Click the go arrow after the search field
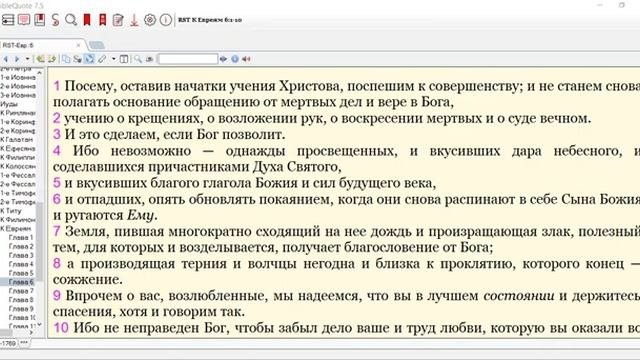Screen dimensions: 640x360 (223, 59)
